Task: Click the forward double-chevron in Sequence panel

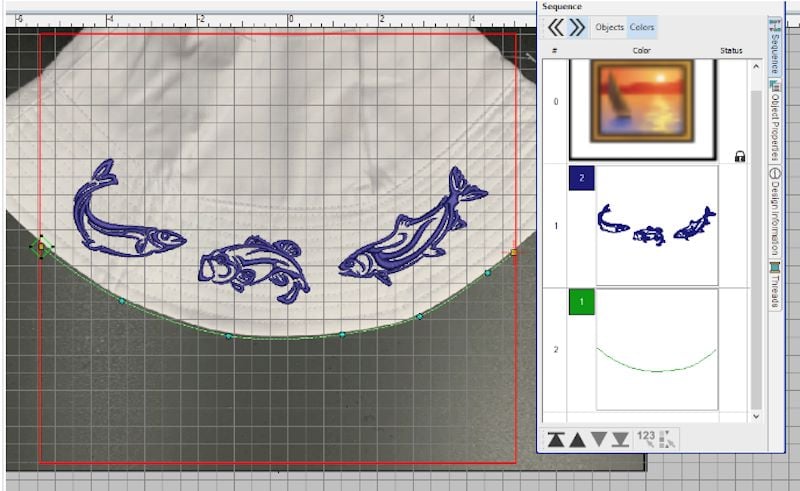Action: (577, 27)
